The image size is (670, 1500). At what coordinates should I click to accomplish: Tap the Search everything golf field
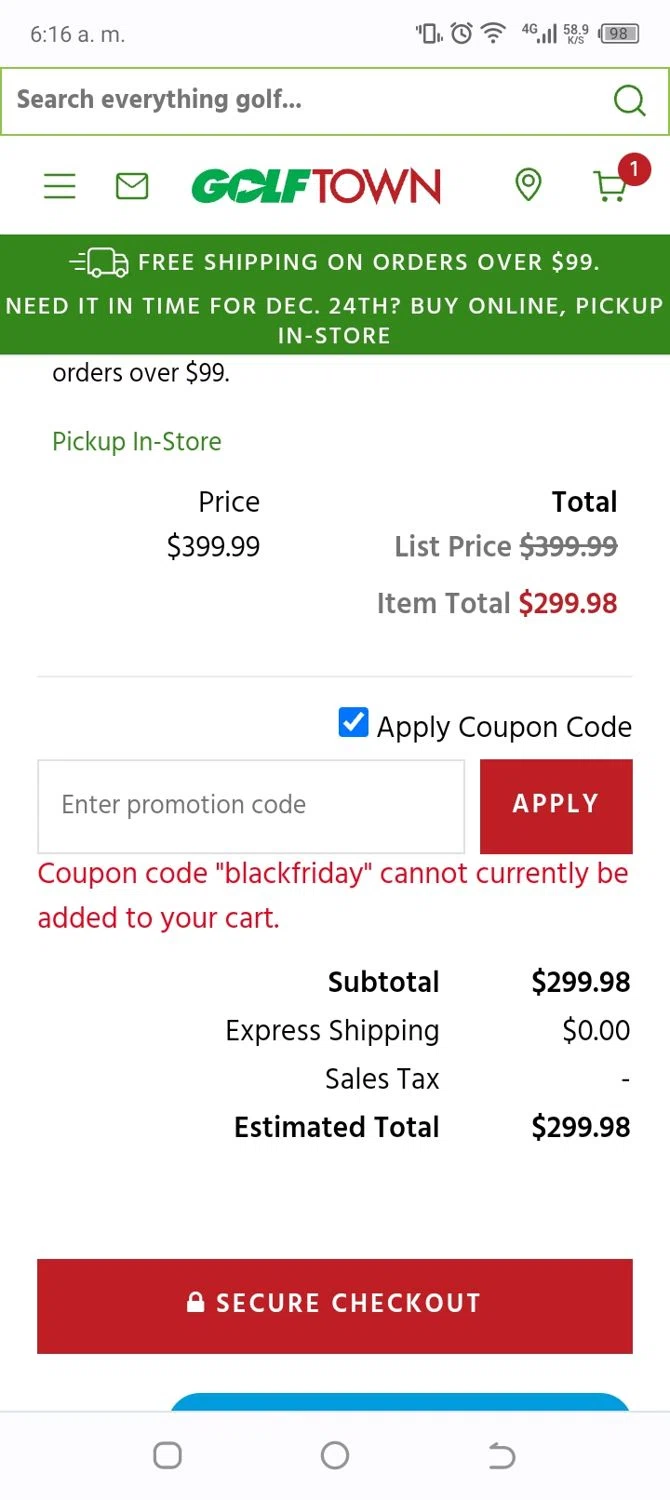(300, 100)
